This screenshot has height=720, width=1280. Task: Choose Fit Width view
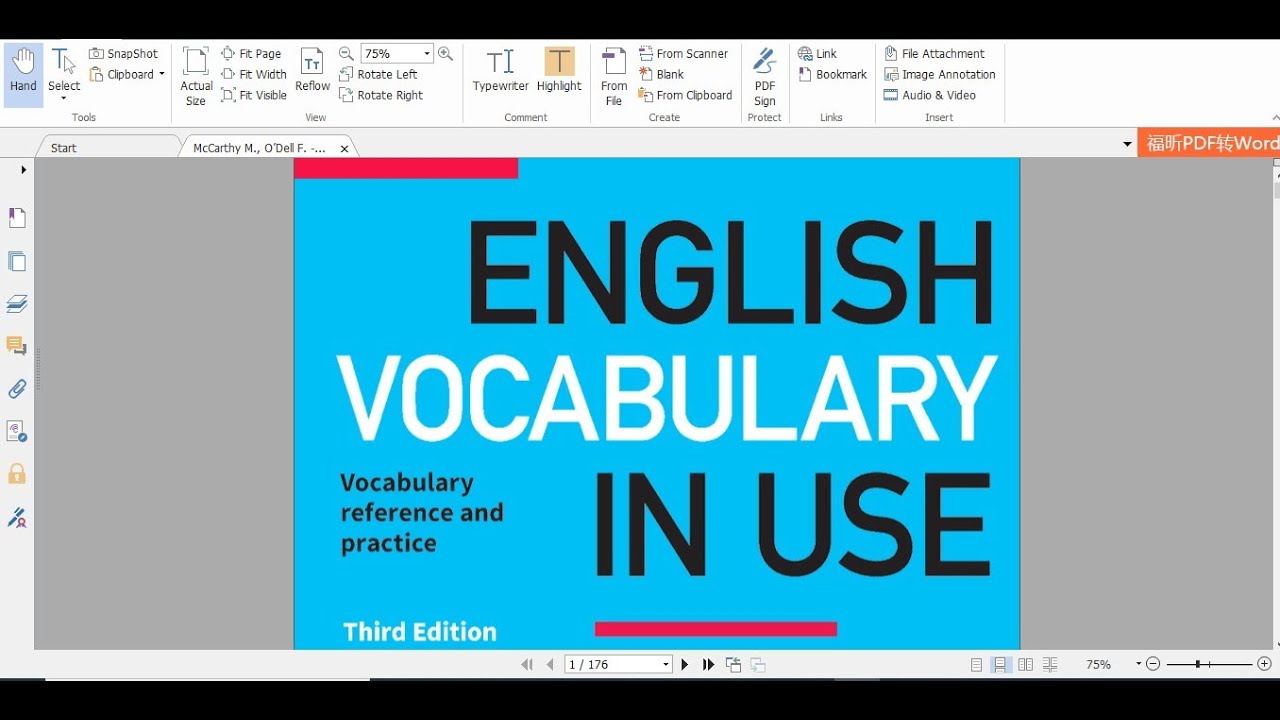(x=254, y=74)
